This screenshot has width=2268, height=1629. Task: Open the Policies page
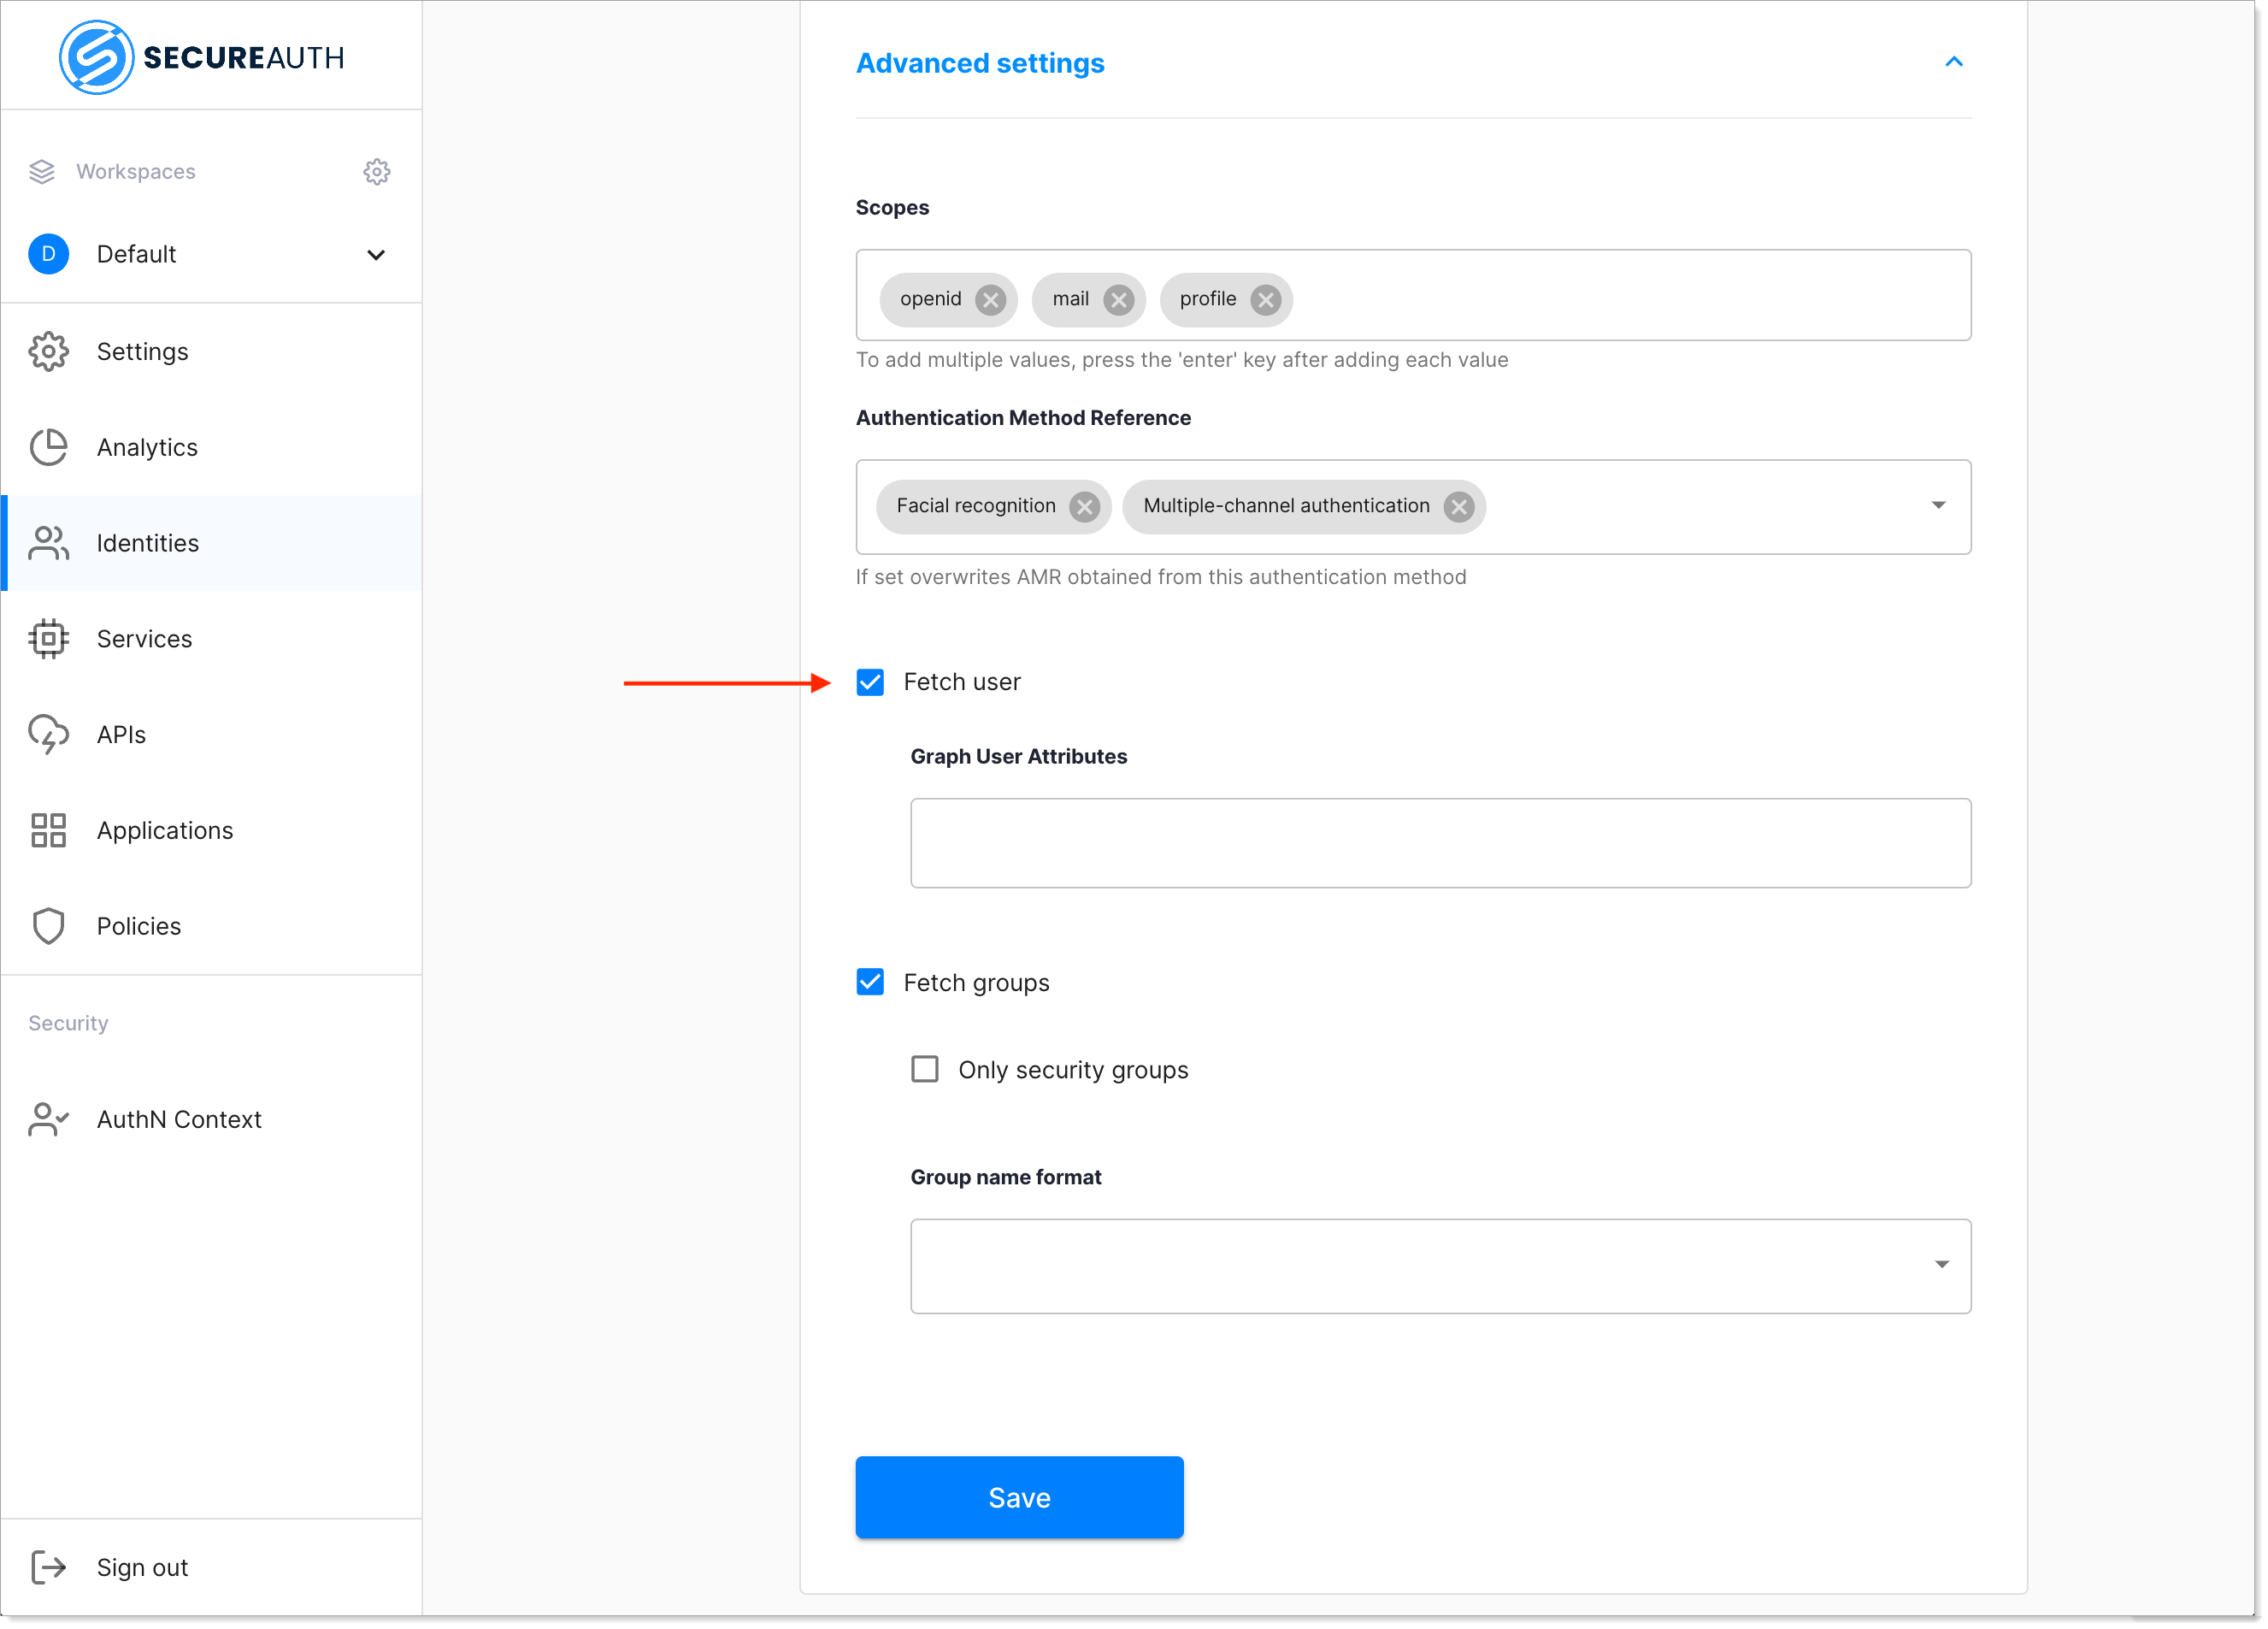pos(211,928)
